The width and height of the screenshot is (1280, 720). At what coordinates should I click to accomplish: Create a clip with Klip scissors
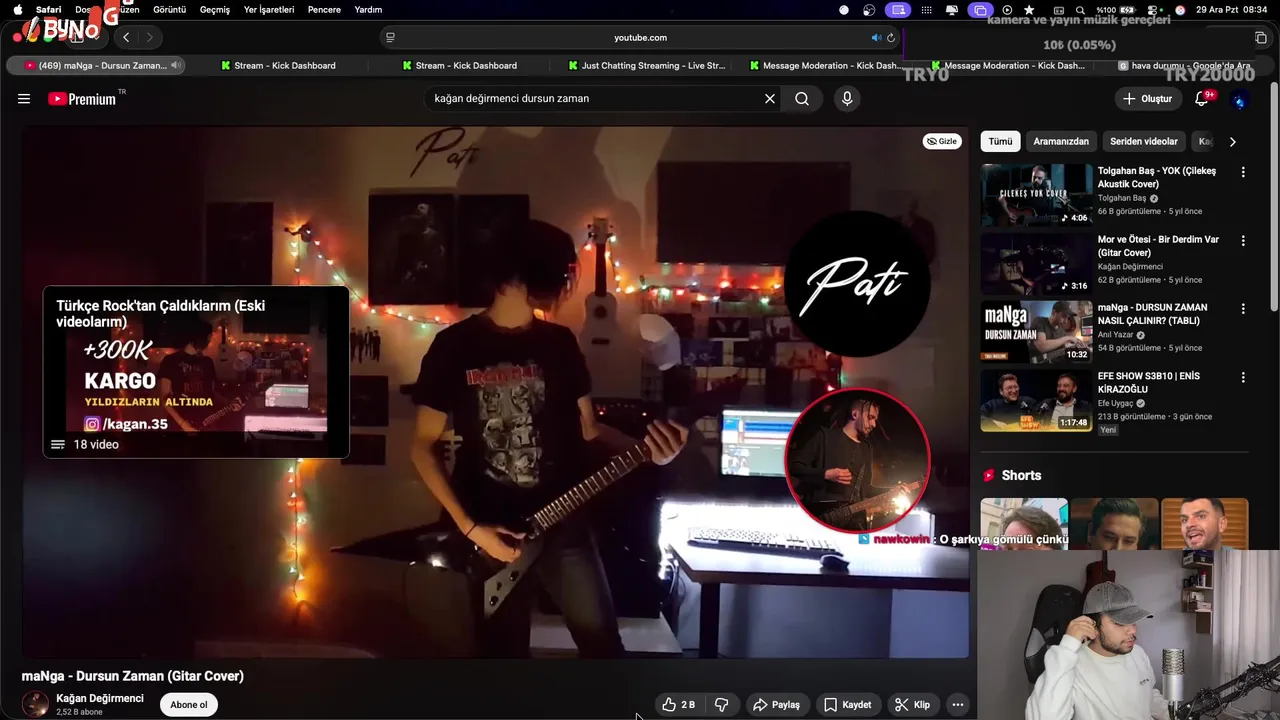tap(912, 705)
